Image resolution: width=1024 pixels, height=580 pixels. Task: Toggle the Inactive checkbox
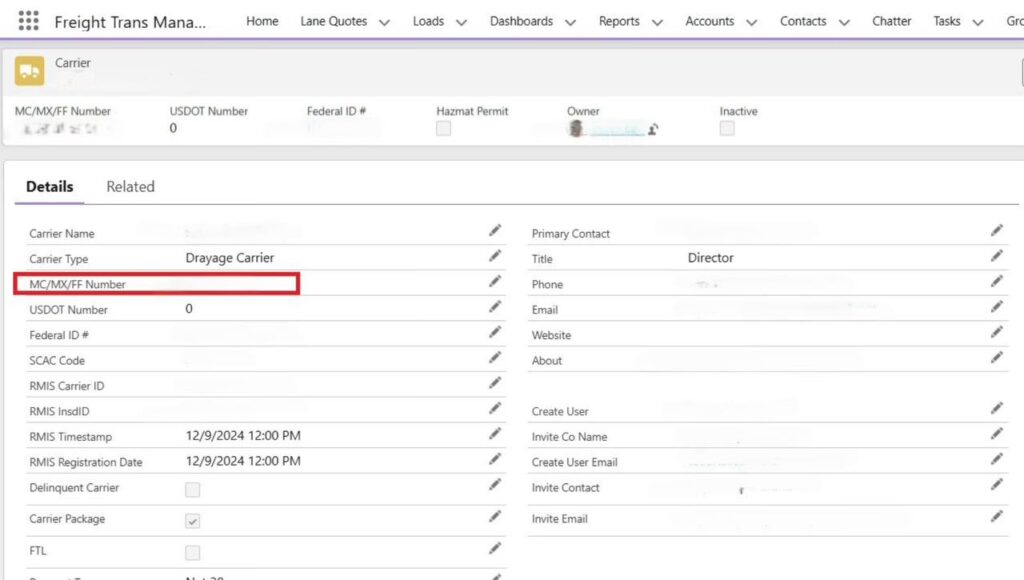click(x=727, y=129)
